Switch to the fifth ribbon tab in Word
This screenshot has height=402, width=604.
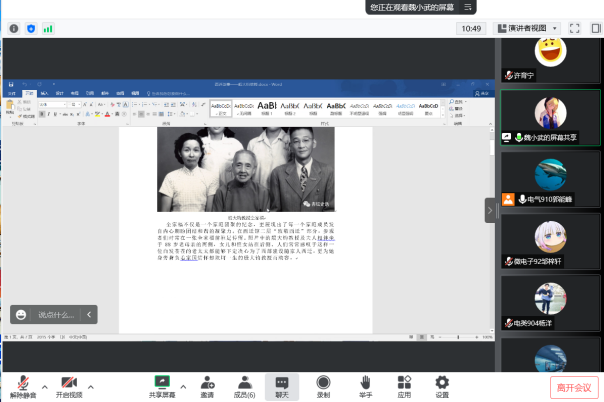tap(75, 93)
